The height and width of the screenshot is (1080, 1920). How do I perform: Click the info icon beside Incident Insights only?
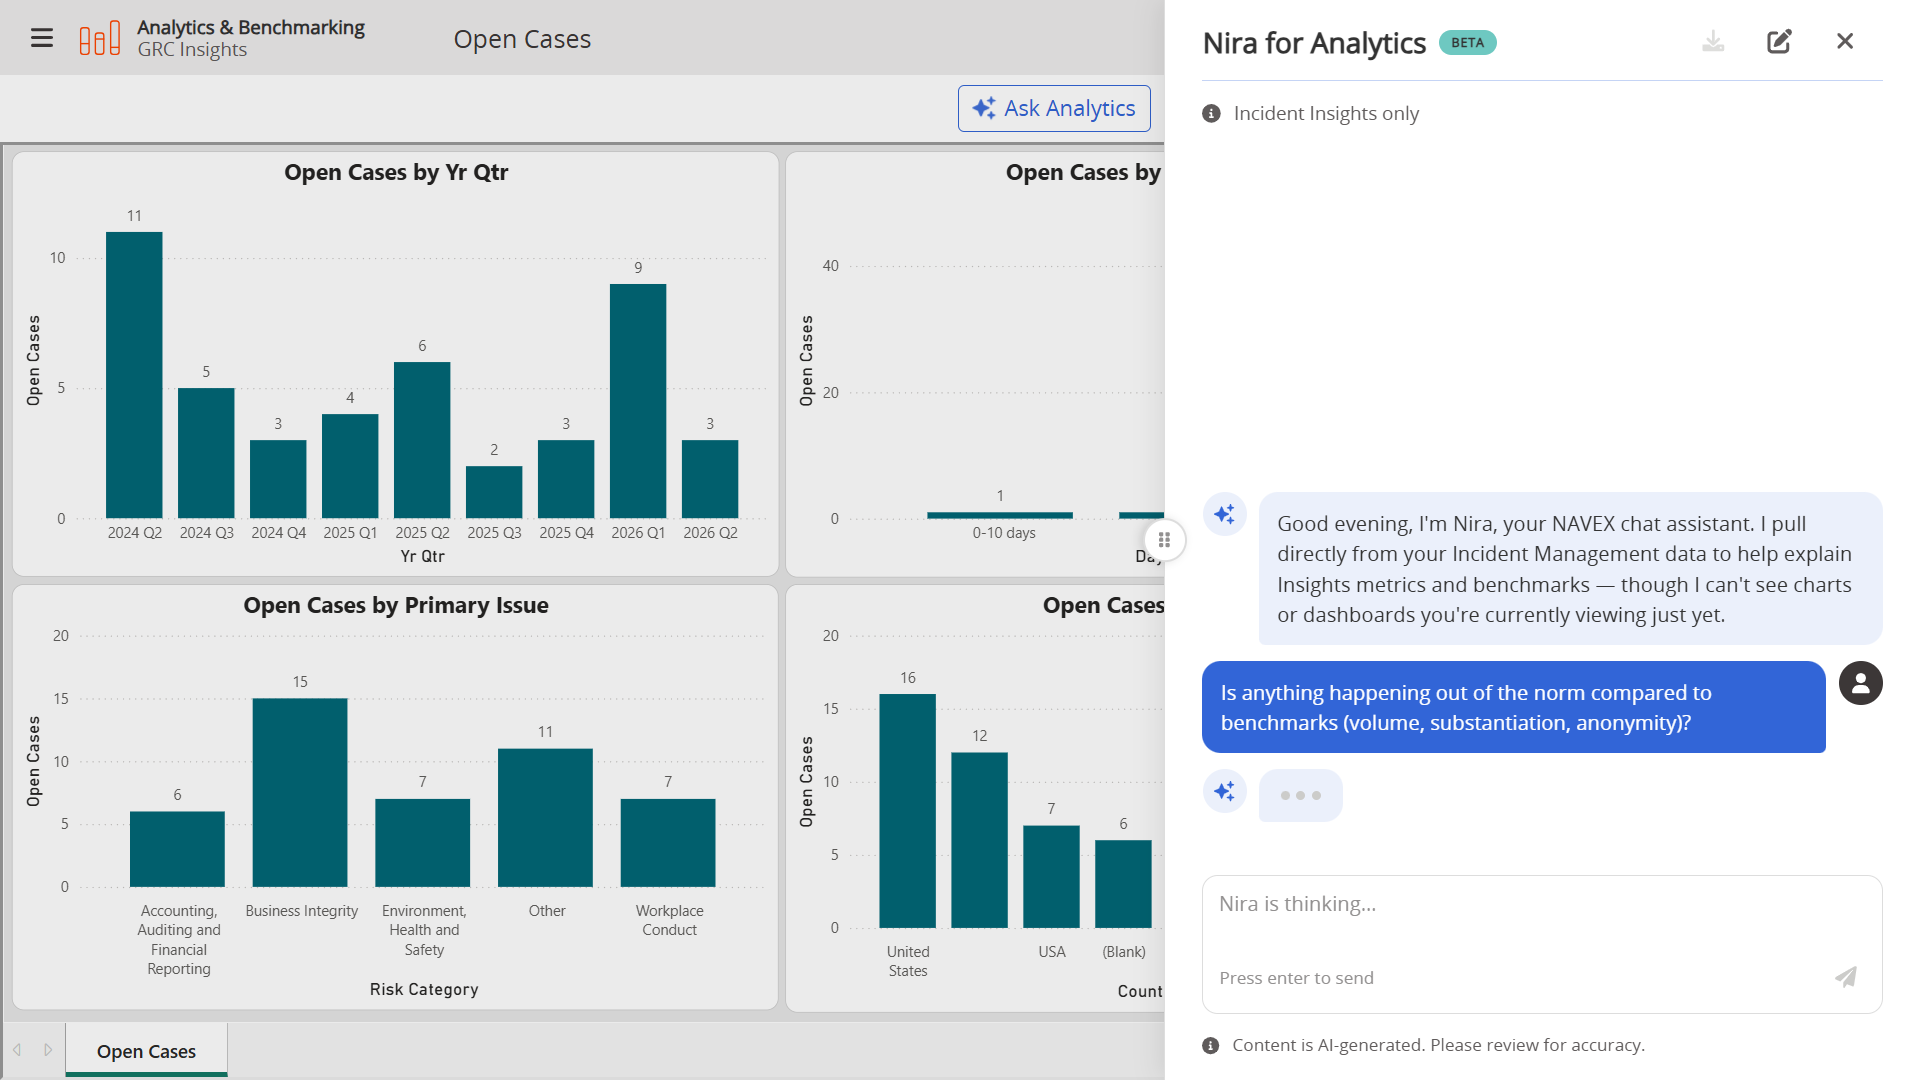1211,114
